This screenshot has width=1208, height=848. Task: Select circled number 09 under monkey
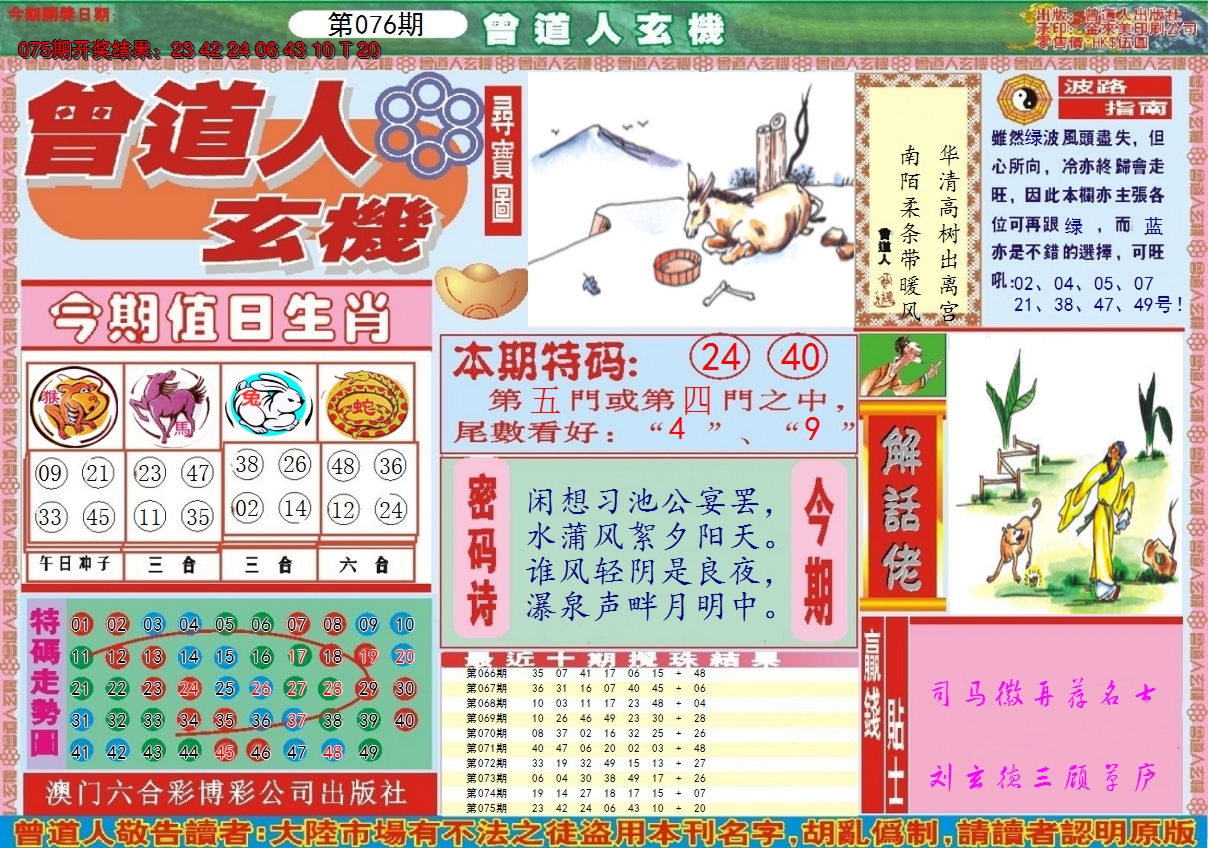(x=50, y=474)
